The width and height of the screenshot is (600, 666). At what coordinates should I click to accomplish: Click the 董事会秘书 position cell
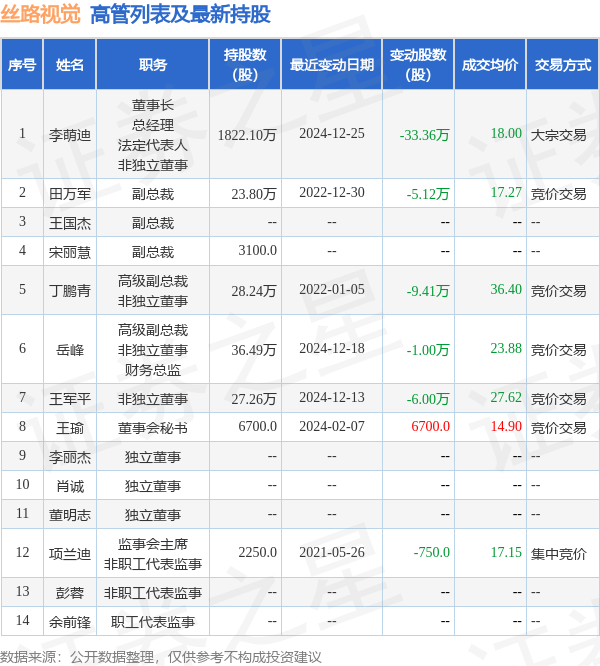point(153,427)
